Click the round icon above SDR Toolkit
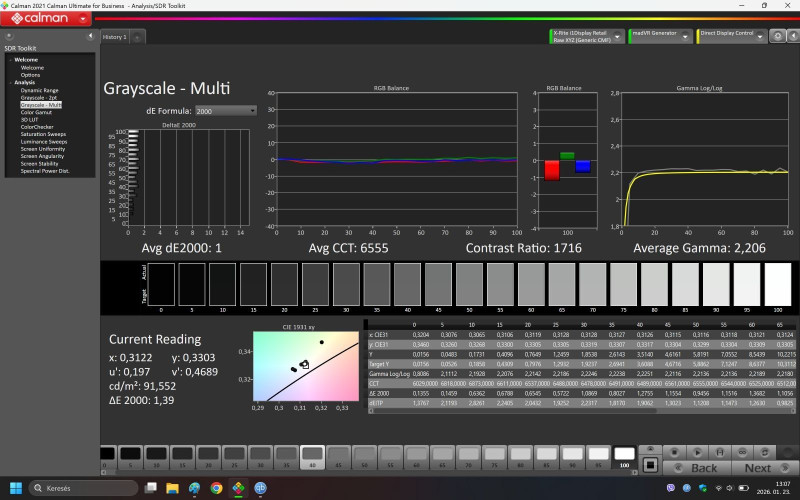800x500 pixels. pos(9,36)
